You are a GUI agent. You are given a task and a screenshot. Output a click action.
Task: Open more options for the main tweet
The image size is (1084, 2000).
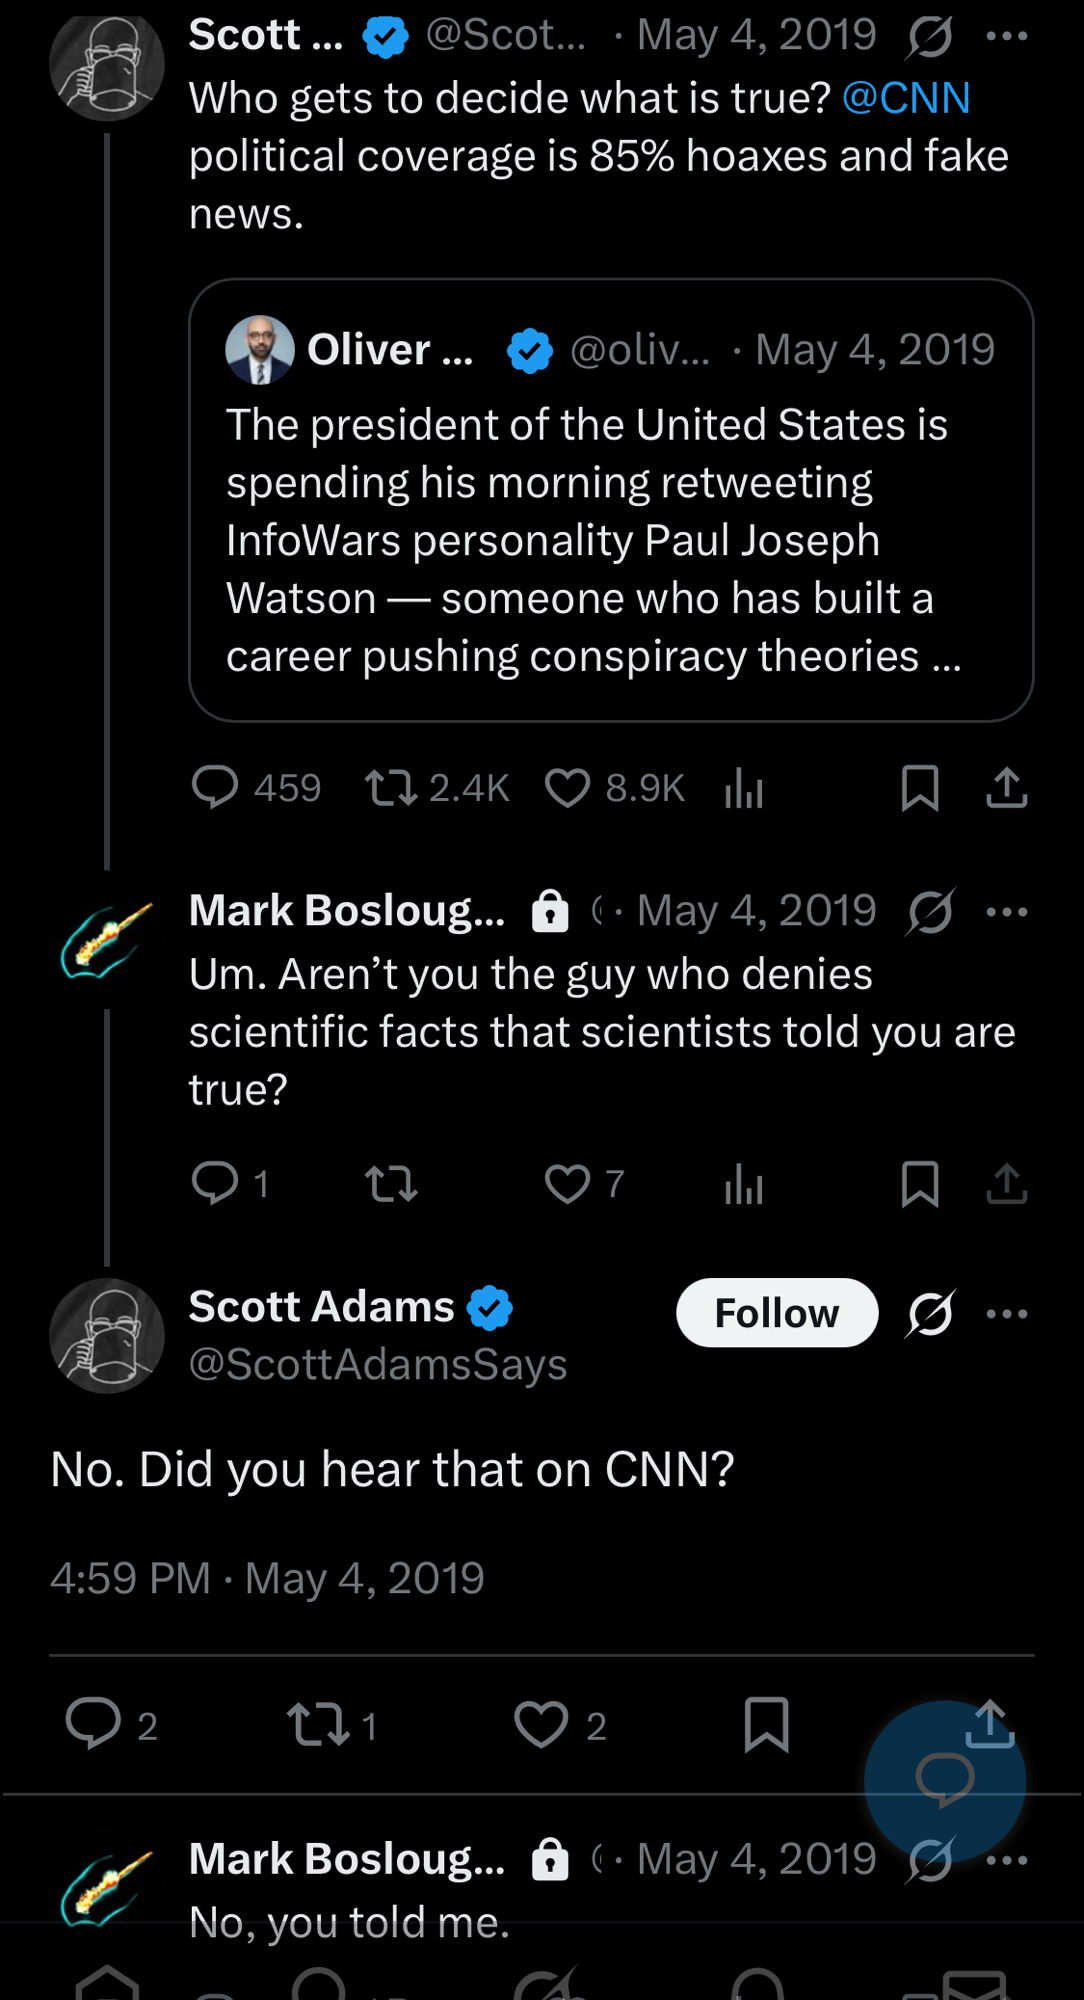1006,1313
